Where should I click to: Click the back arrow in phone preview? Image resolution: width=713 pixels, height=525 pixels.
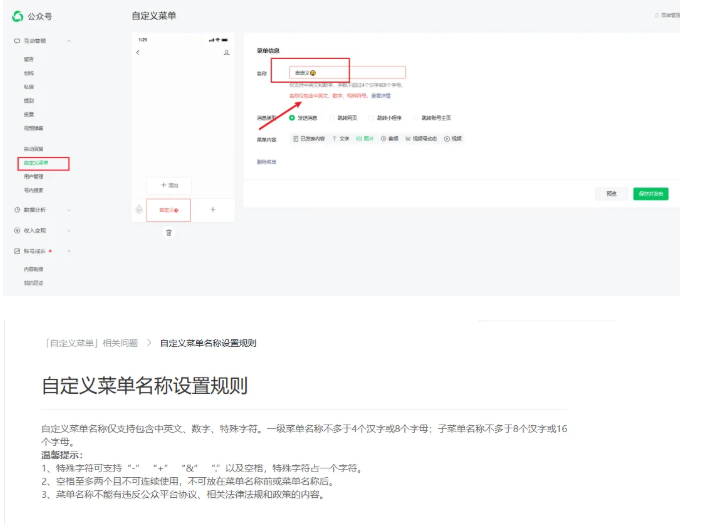(138, 52)
